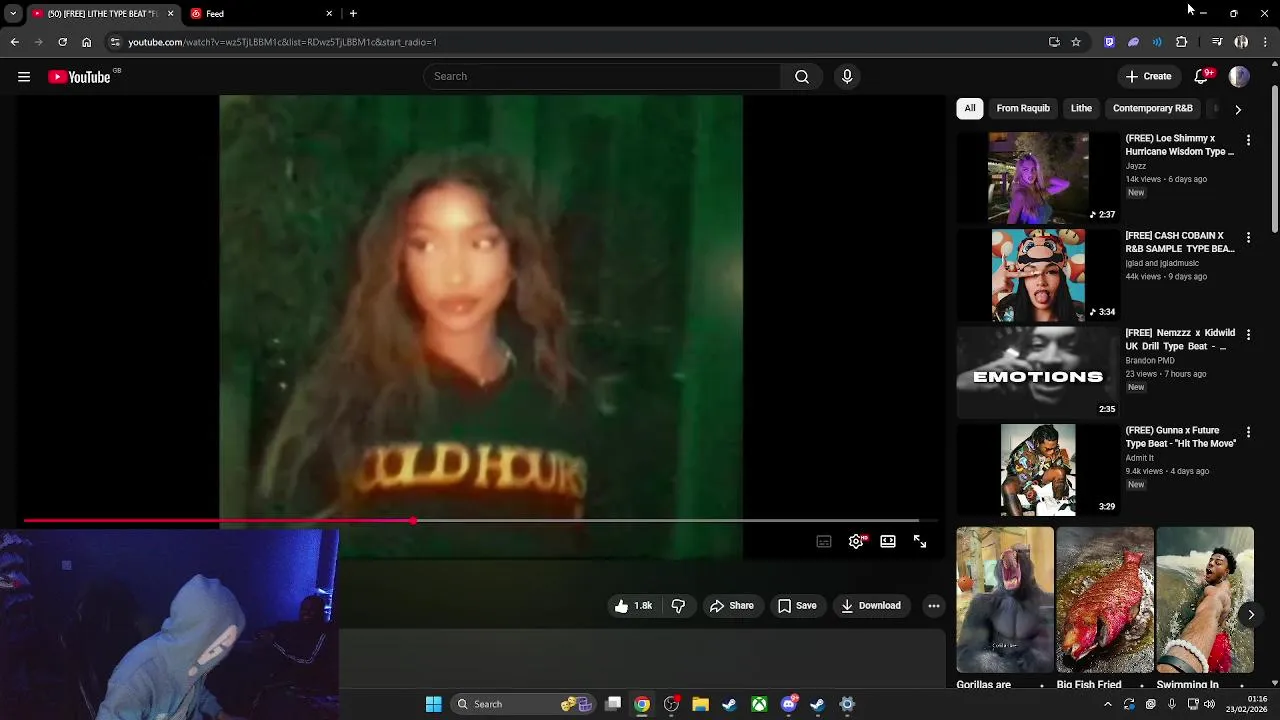Show more filter chips with right arrow
The image size is (1280, 720).
click(1238, 109)
